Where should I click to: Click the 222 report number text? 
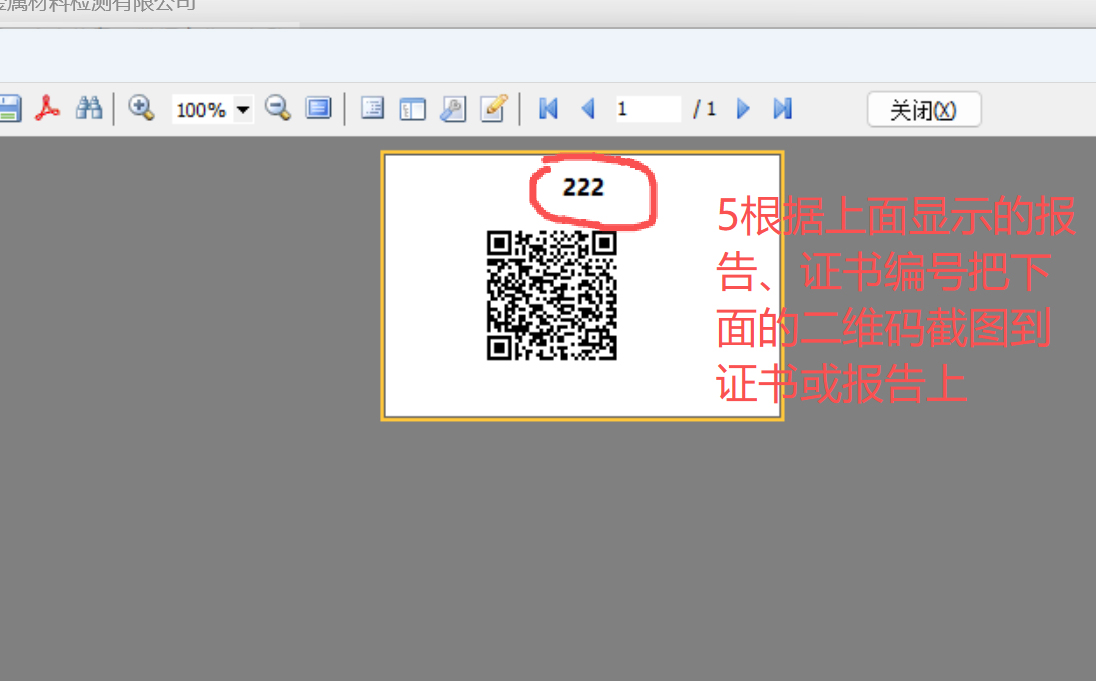tap(583, 187)
